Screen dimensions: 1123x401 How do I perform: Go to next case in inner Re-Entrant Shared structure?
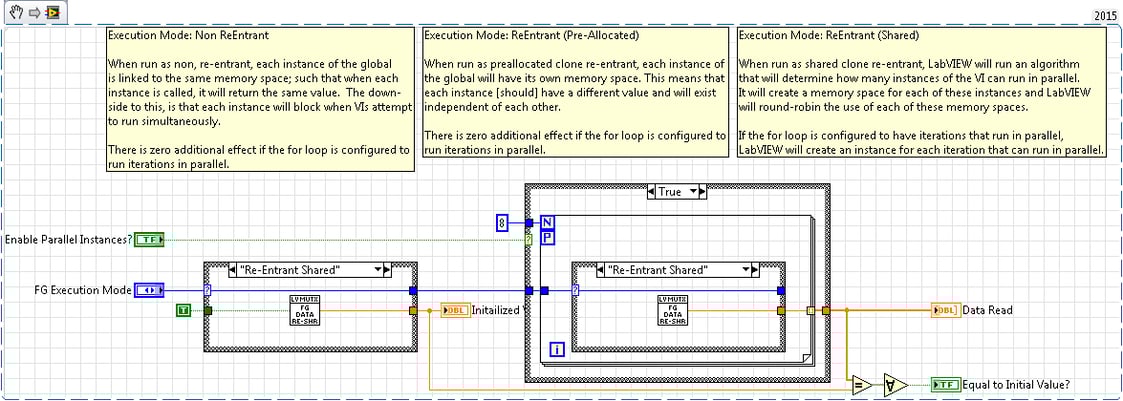pos(755,270)
